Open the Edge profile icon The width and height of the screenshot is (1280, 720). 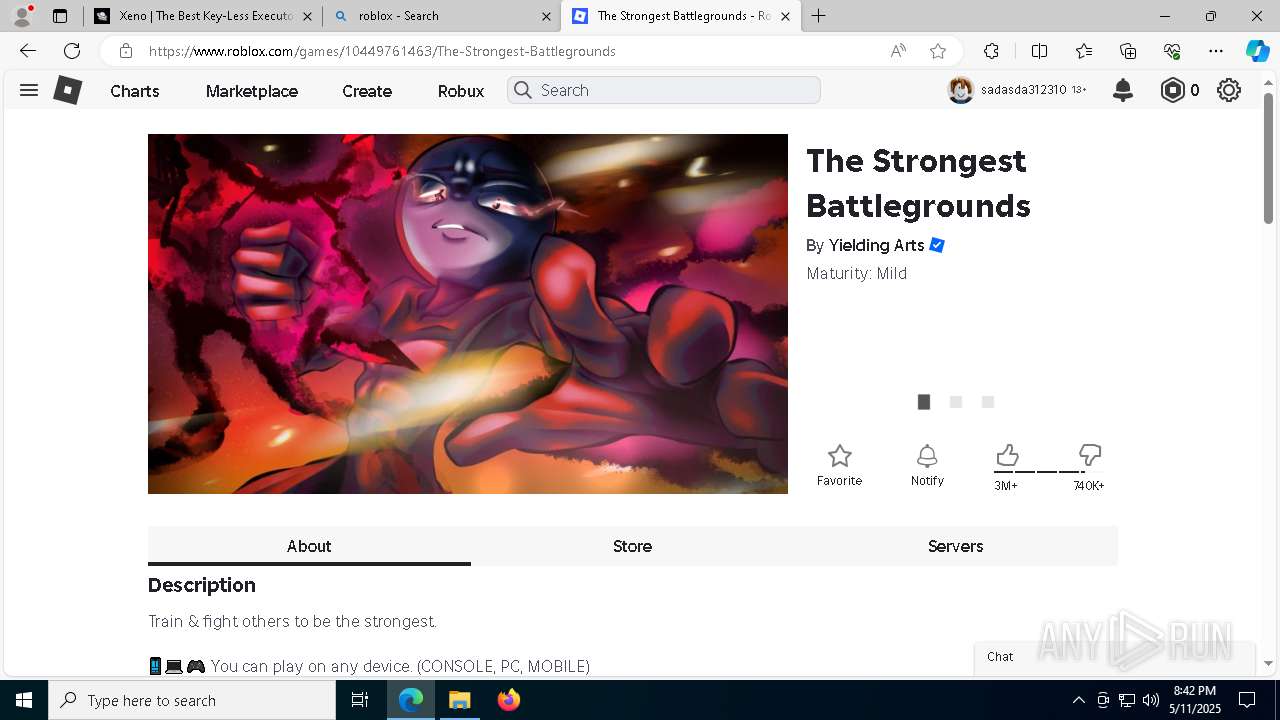coord(22,16)
